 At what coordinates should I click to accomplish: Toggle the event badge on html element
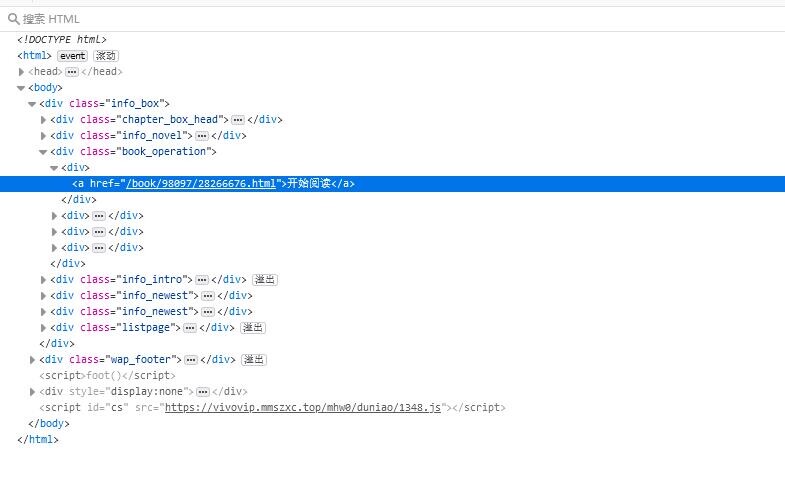(72, 56)
